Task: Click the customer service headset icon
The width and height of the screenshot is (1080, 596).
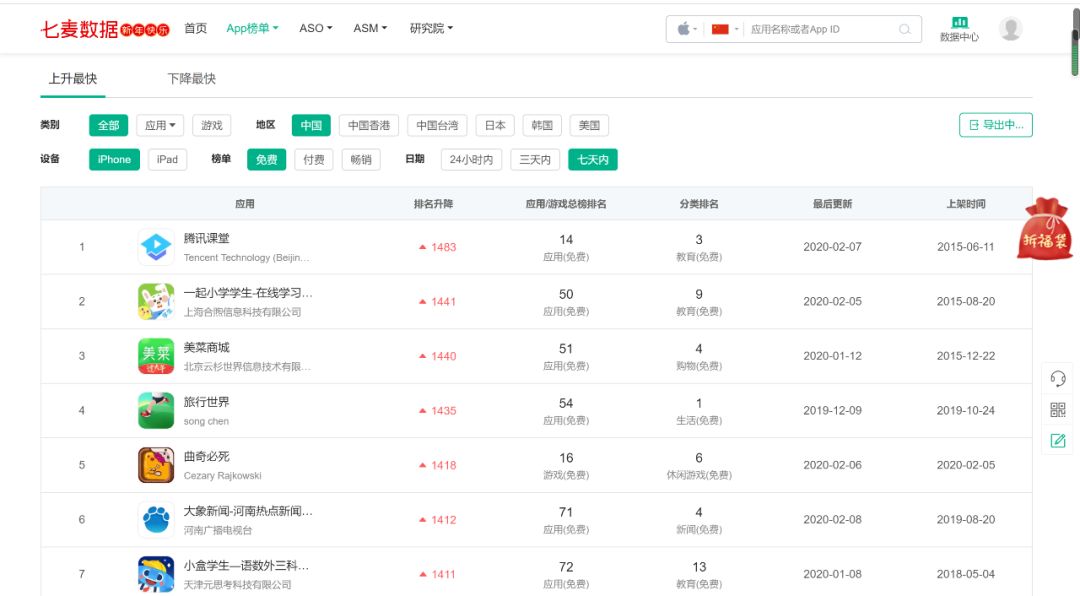Action: pos(1058,378)
